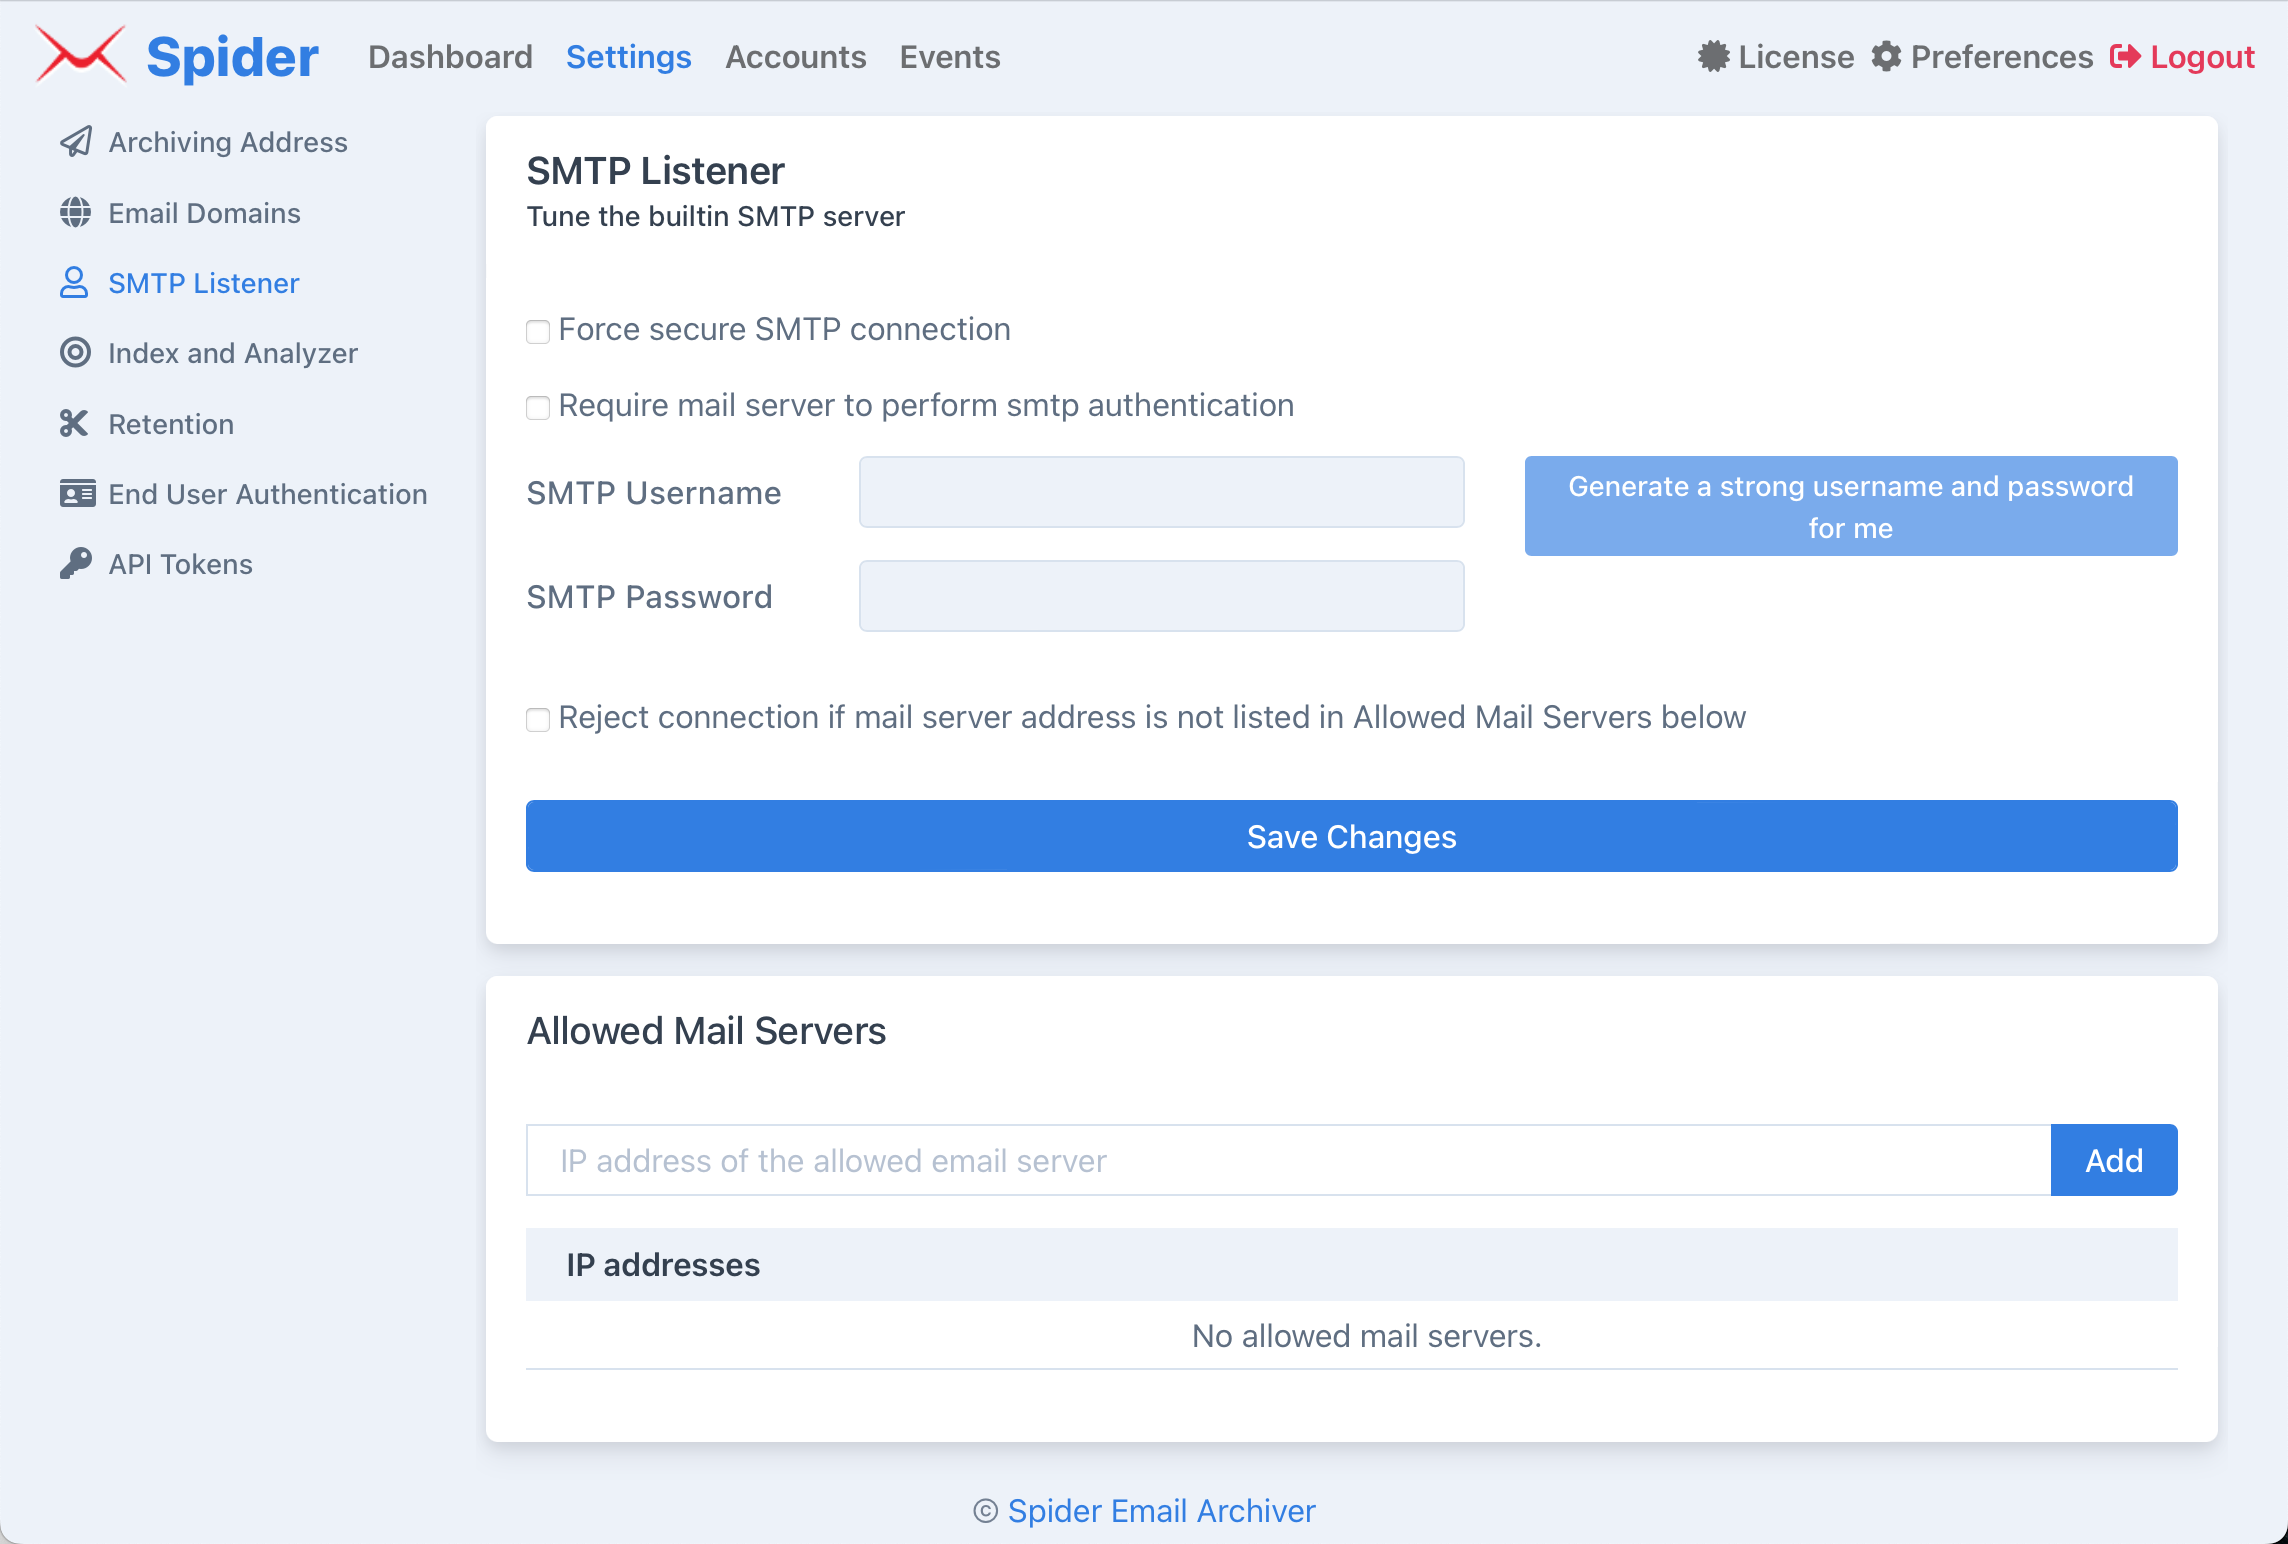
Task: Select the Accounts navigation tab
Action: point(794,57)
